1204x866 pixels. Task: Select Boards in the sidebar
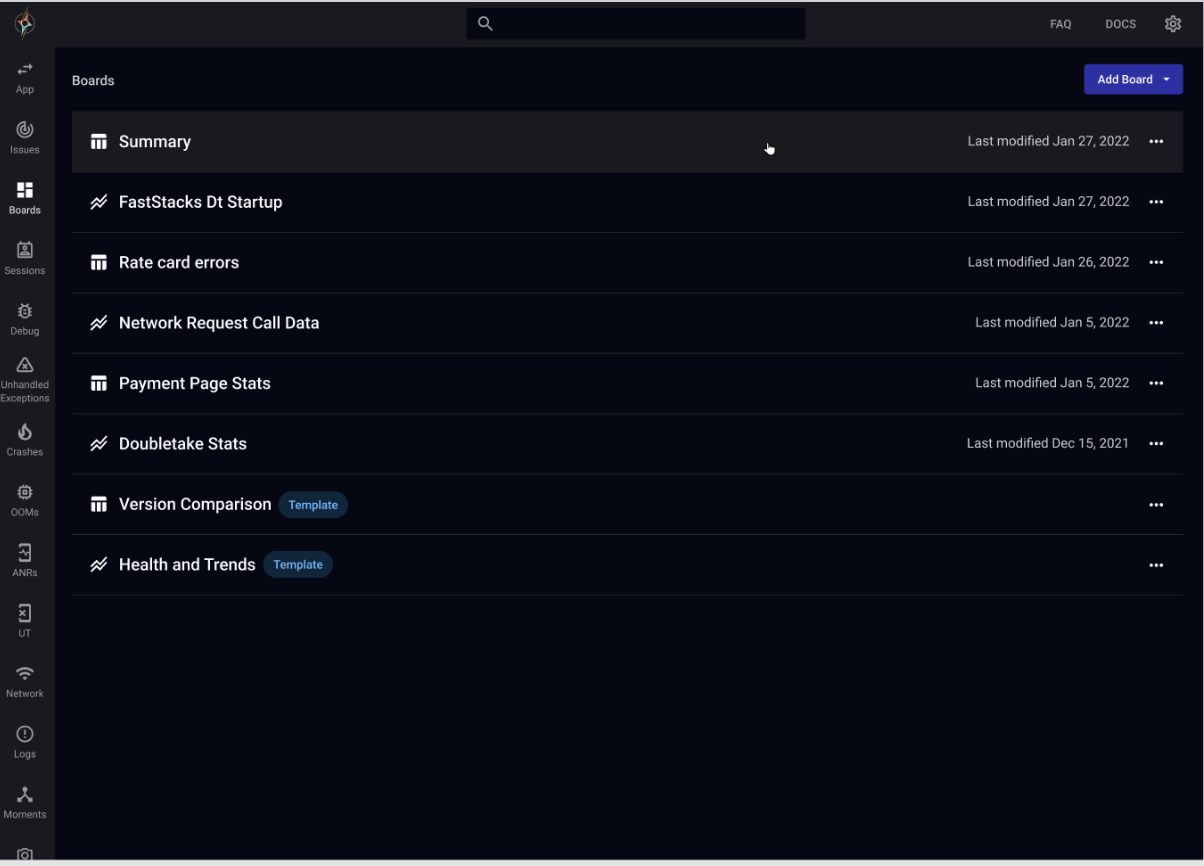click(25, 198)
